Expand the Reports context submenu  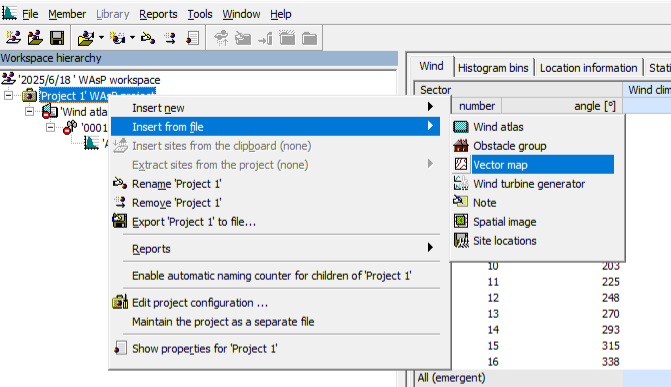coord(275,249)
